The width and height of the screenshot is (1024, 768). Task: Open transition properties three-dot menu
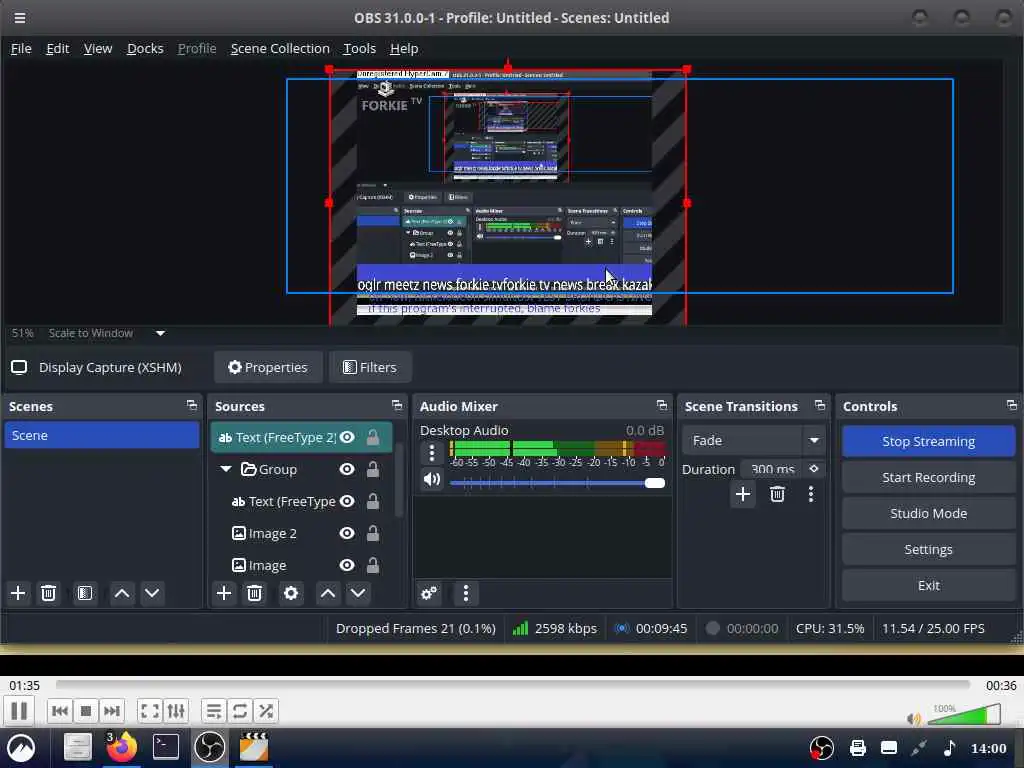(x=811, y=494)
